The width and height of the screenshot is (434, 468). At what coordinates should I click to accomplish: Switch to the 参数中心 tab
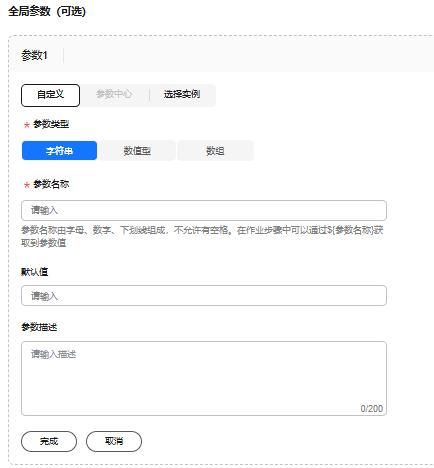tap(114, 94)
